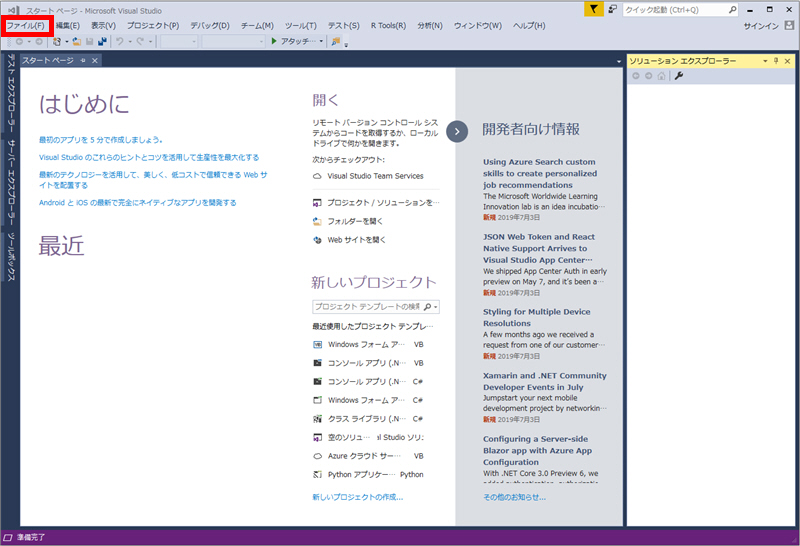Click the find in files toolbar icon

click(335, 41)
